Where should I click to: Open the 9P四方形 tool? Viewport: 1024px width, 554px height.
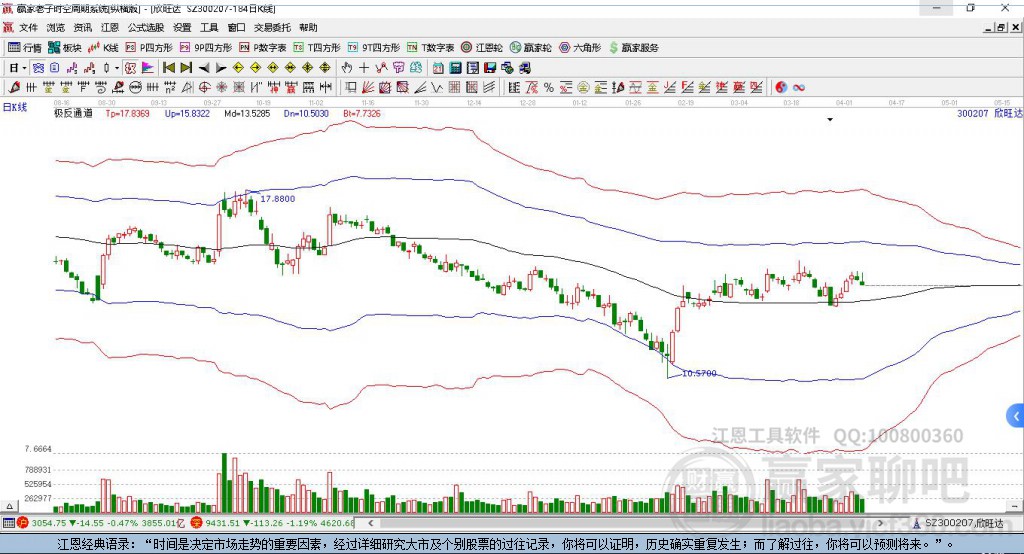point(206,48)
